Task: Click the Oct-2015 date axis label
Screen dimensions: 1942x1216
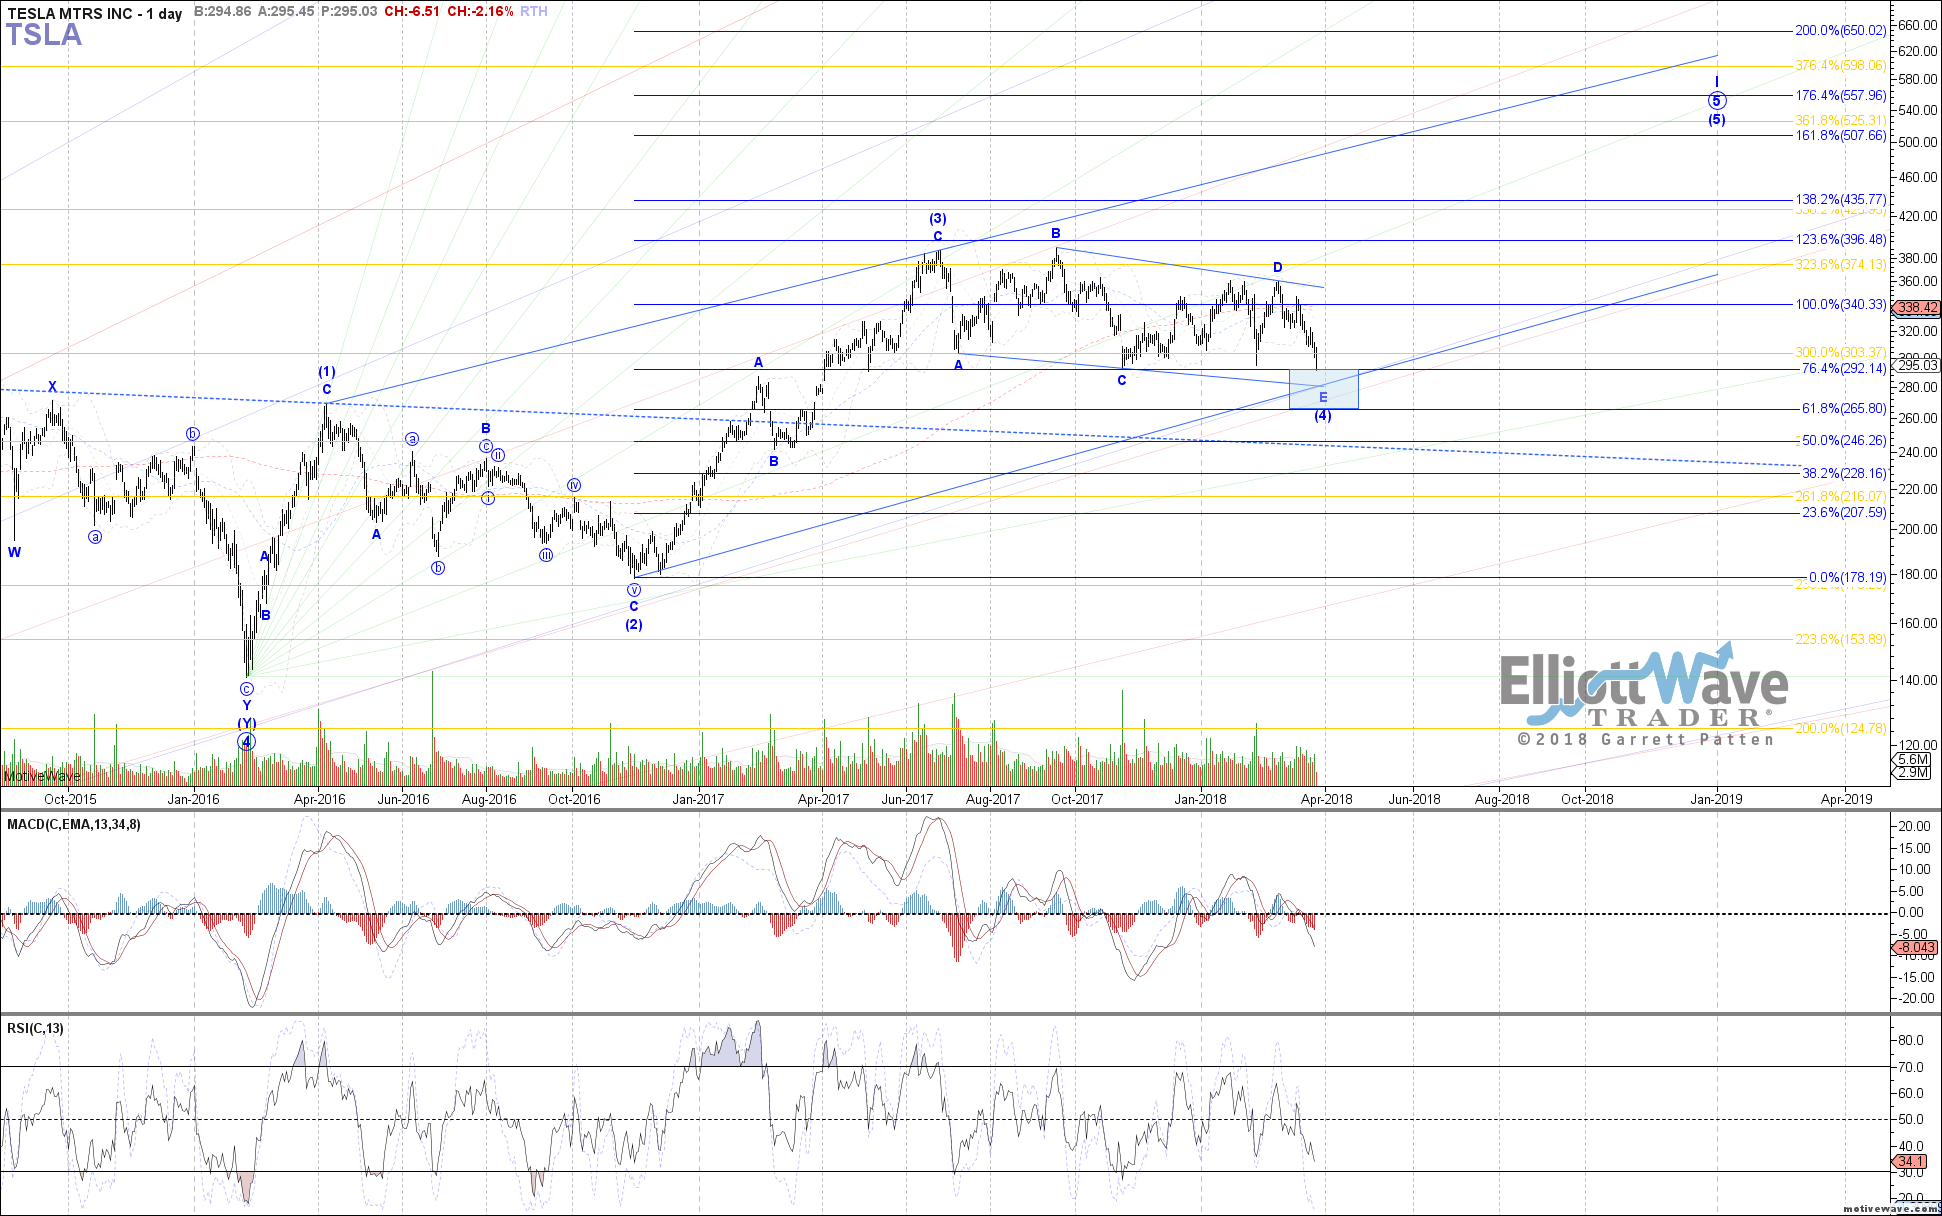Action: [70, 799]
